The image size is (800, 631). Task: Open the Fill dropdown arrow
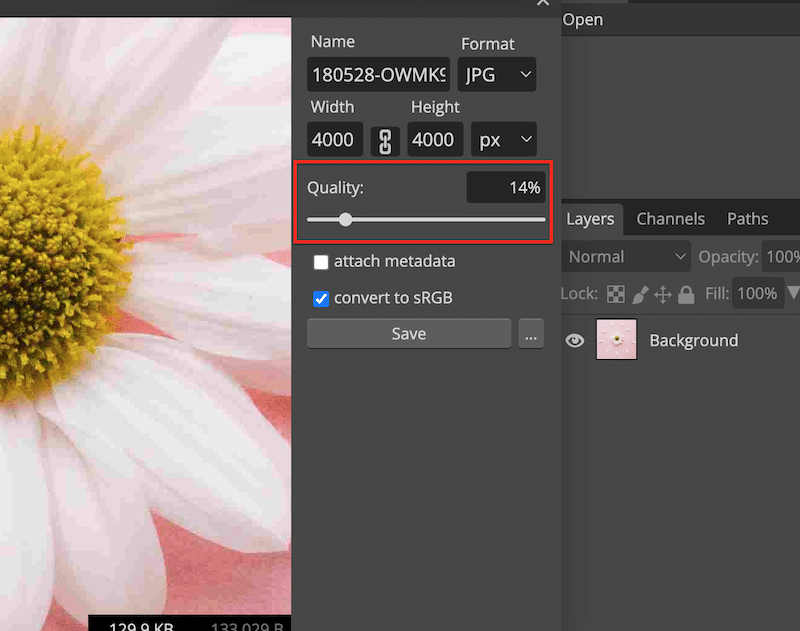(x=793, y=293)
